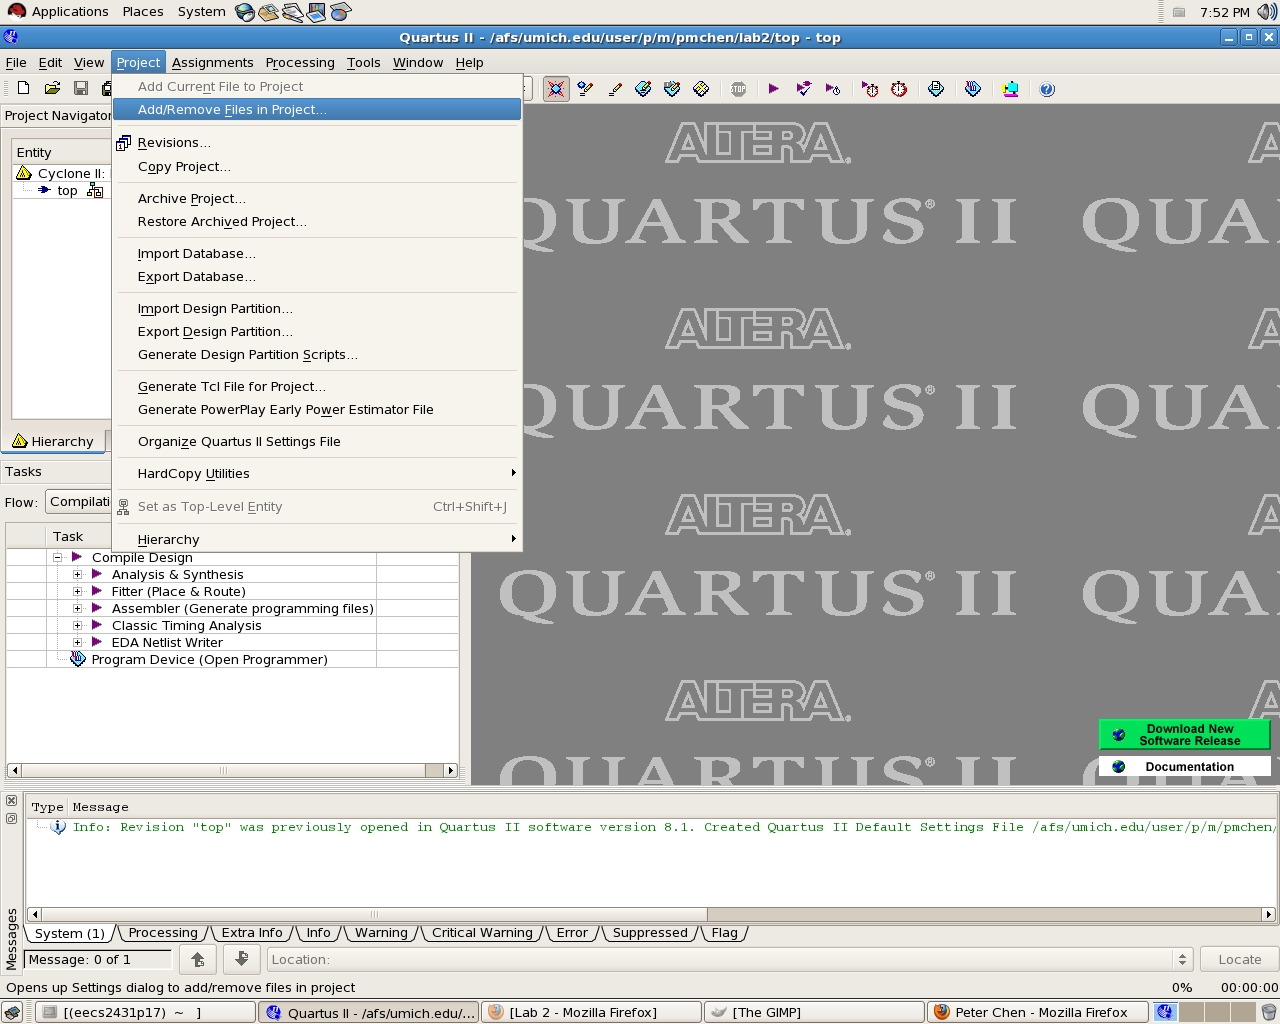
Task: Switch to the Processing messages tab
Action: click(x=163, y=933)
